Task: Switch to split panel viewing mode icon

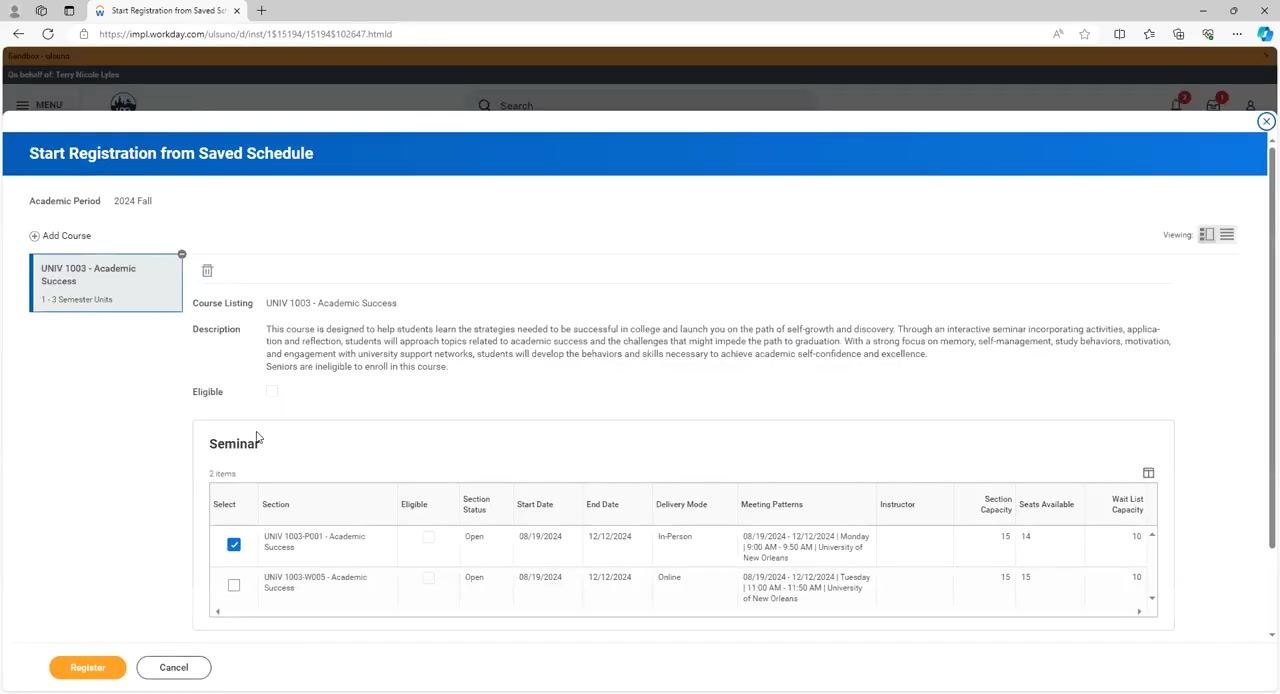Action: tap(1207, 235)
